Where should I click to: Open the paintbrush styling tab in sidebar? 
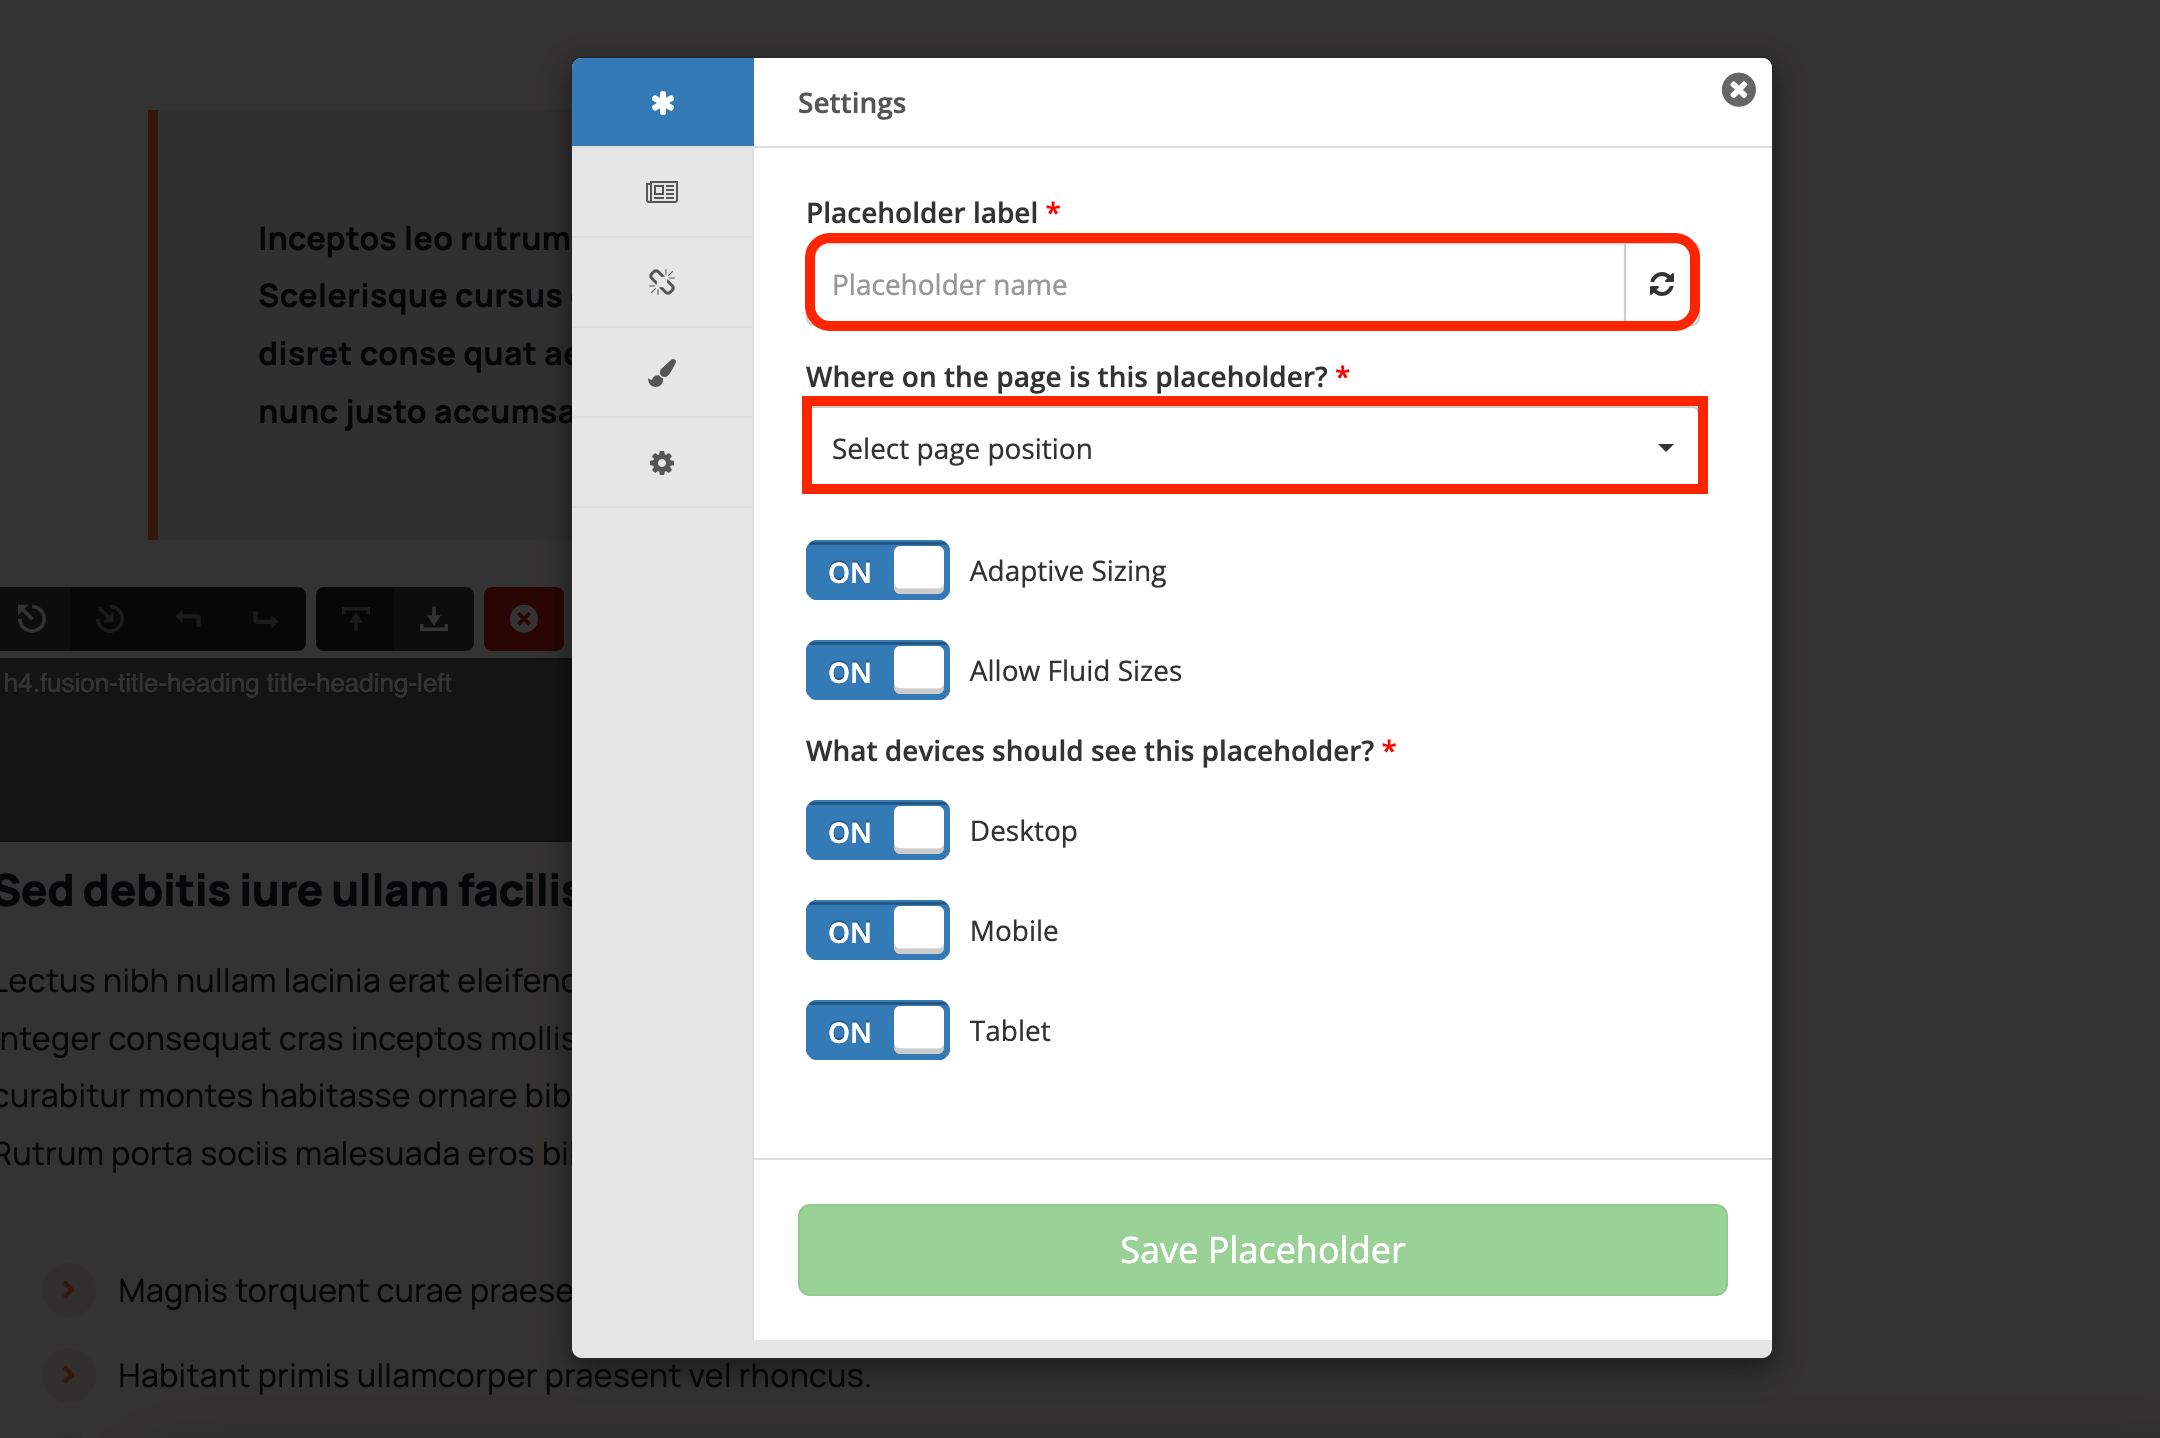coord(662,372)
